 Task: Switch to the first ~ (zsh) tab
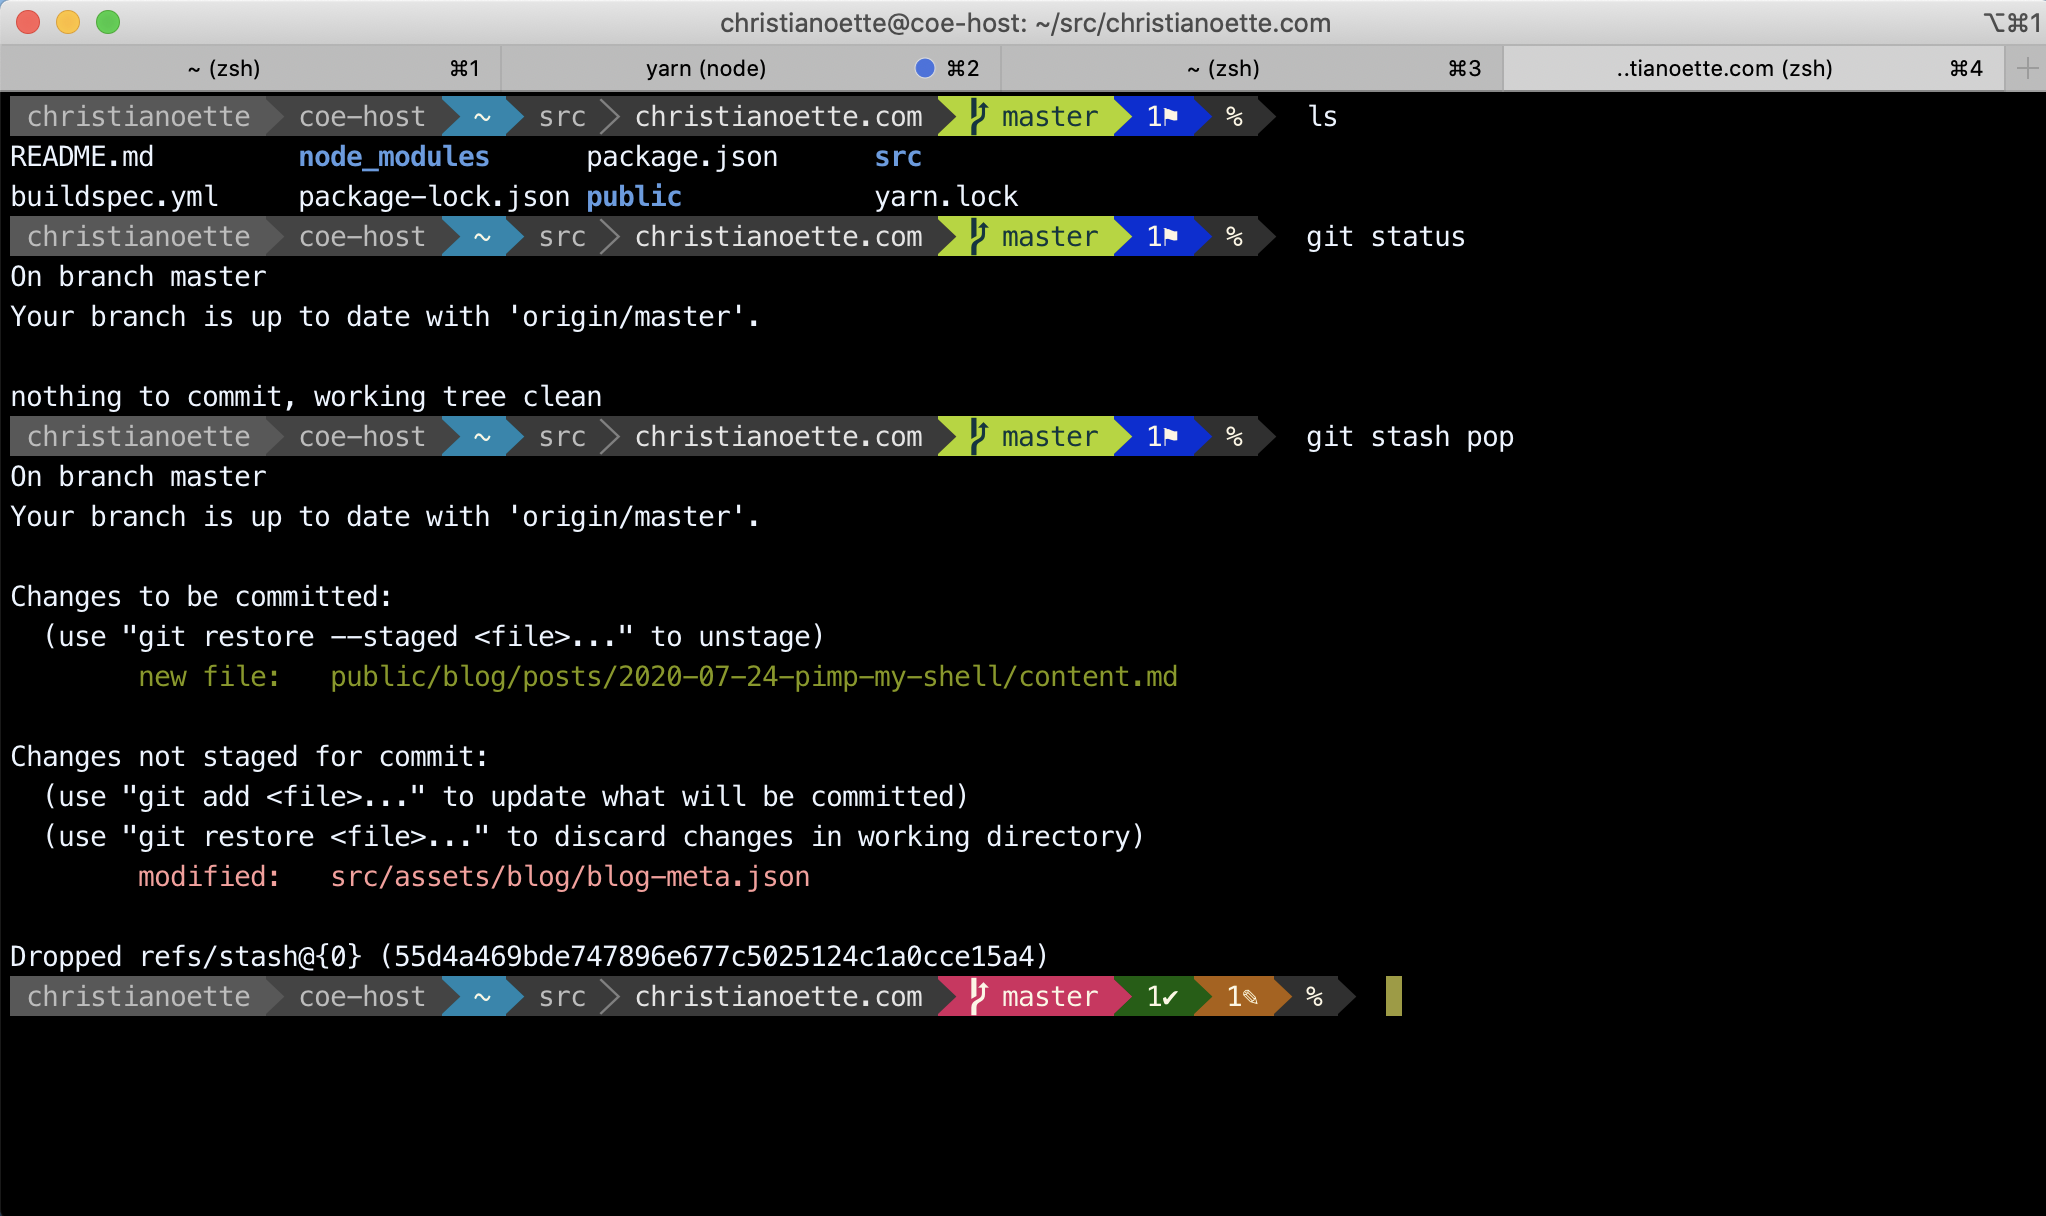(x=224, y=68)
